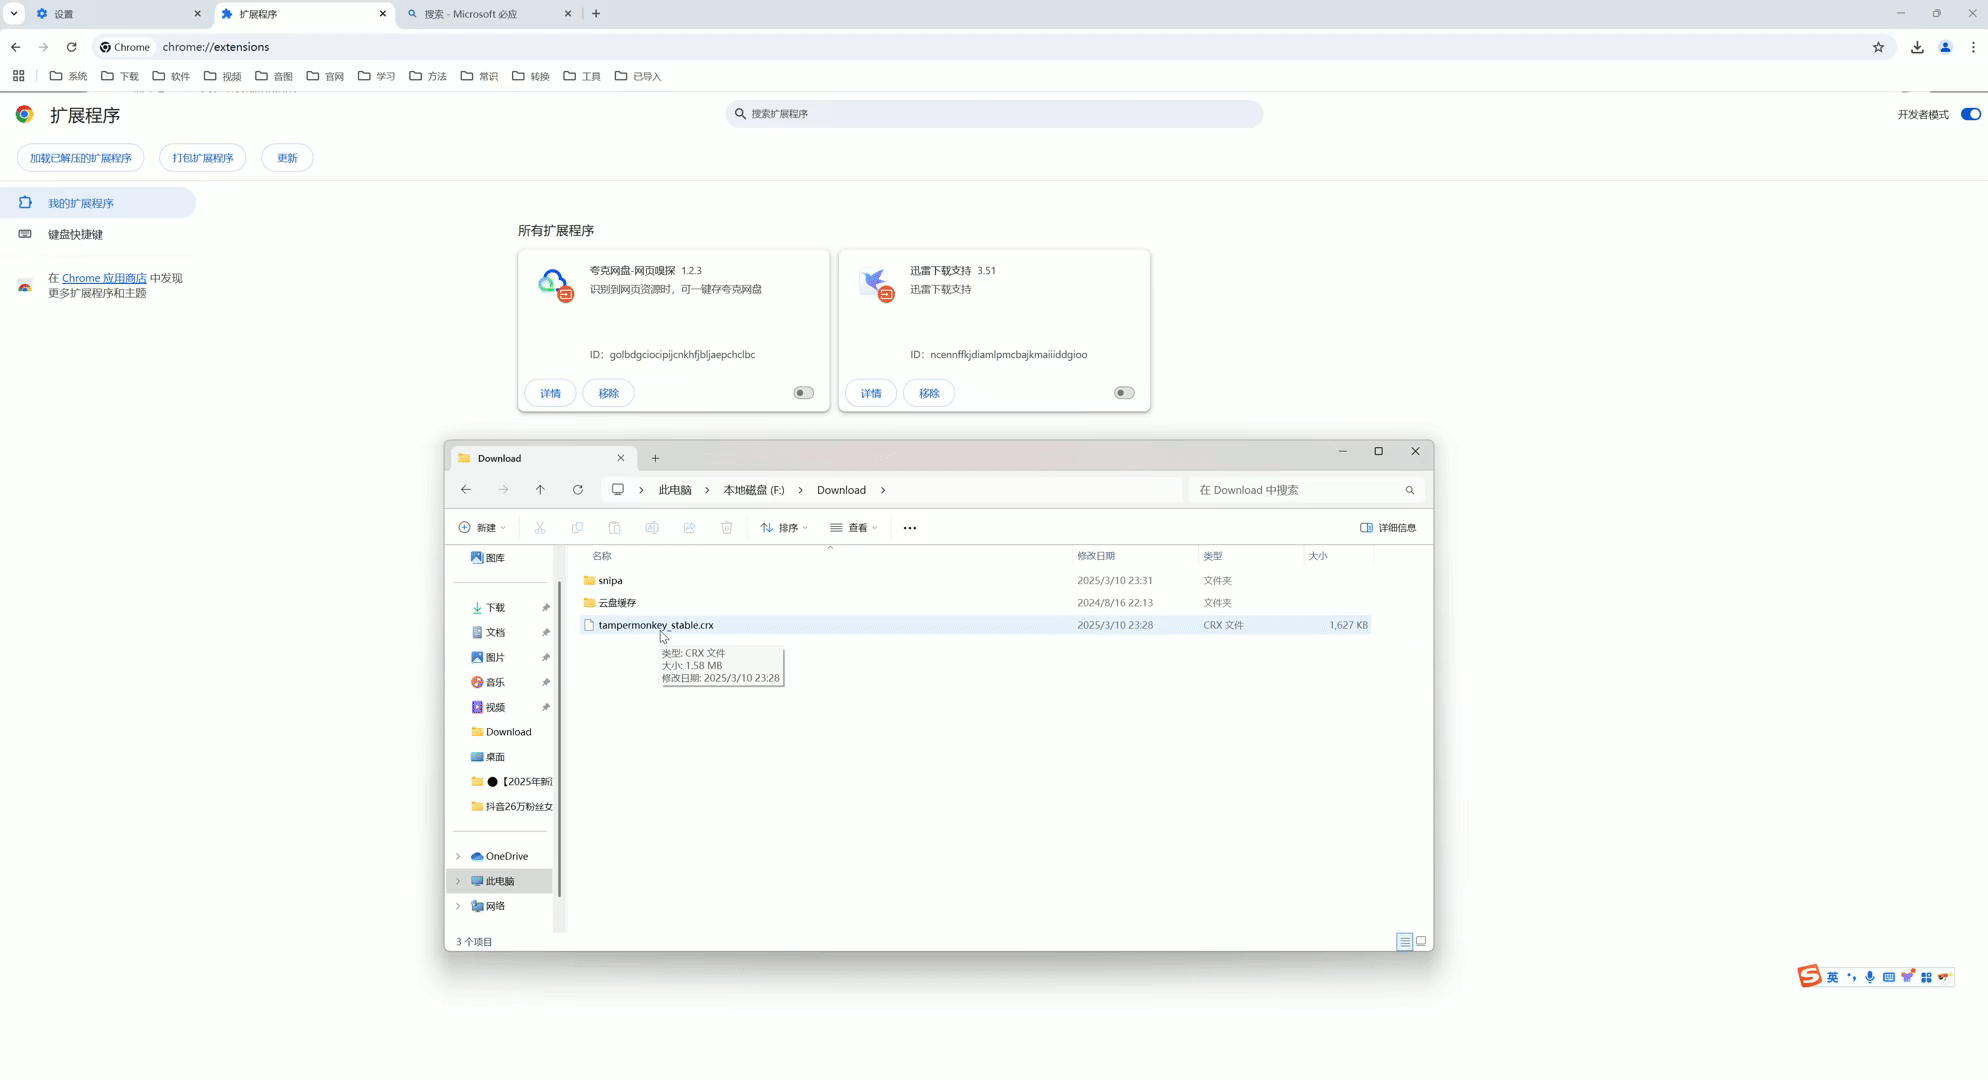
Task: Open the Chrome 应用商店 link
Action: [x=104, y=278]
